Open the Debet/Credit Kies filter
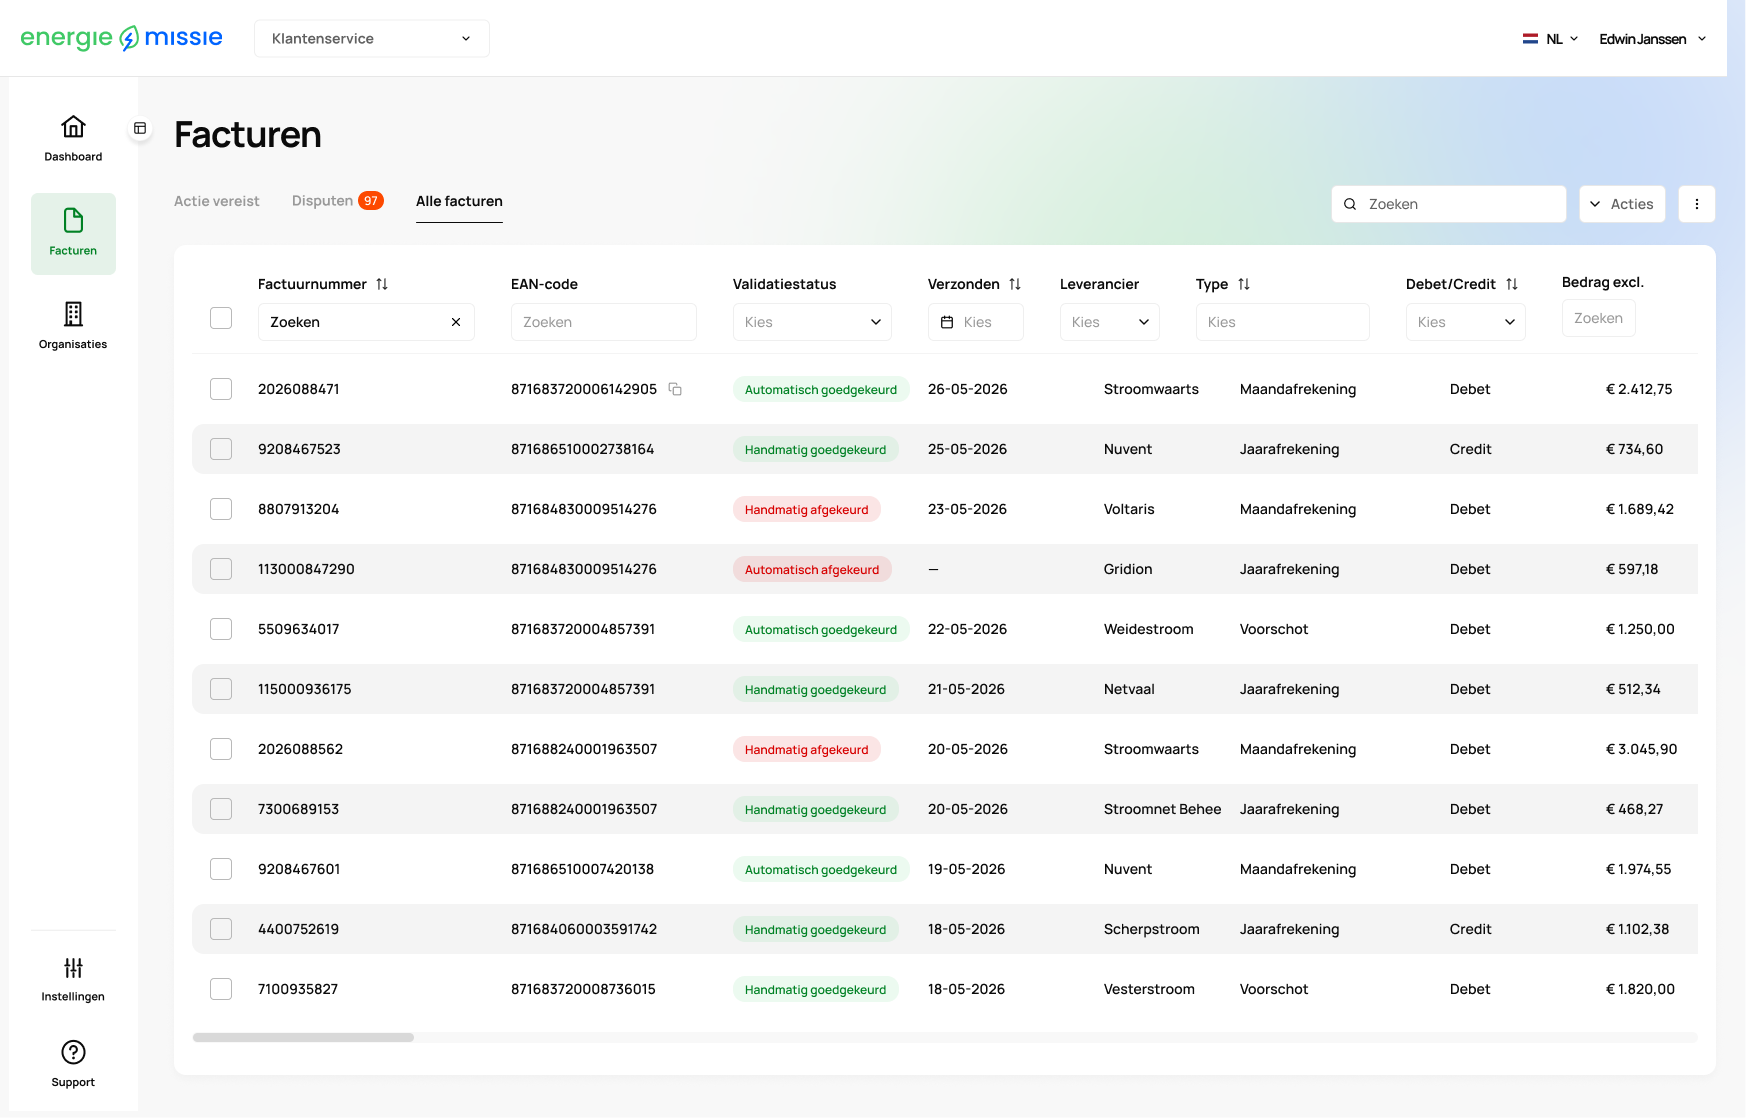The width and height of the screenshot is (1746, 1118). pyautogui.click(x=1465, y=322)
